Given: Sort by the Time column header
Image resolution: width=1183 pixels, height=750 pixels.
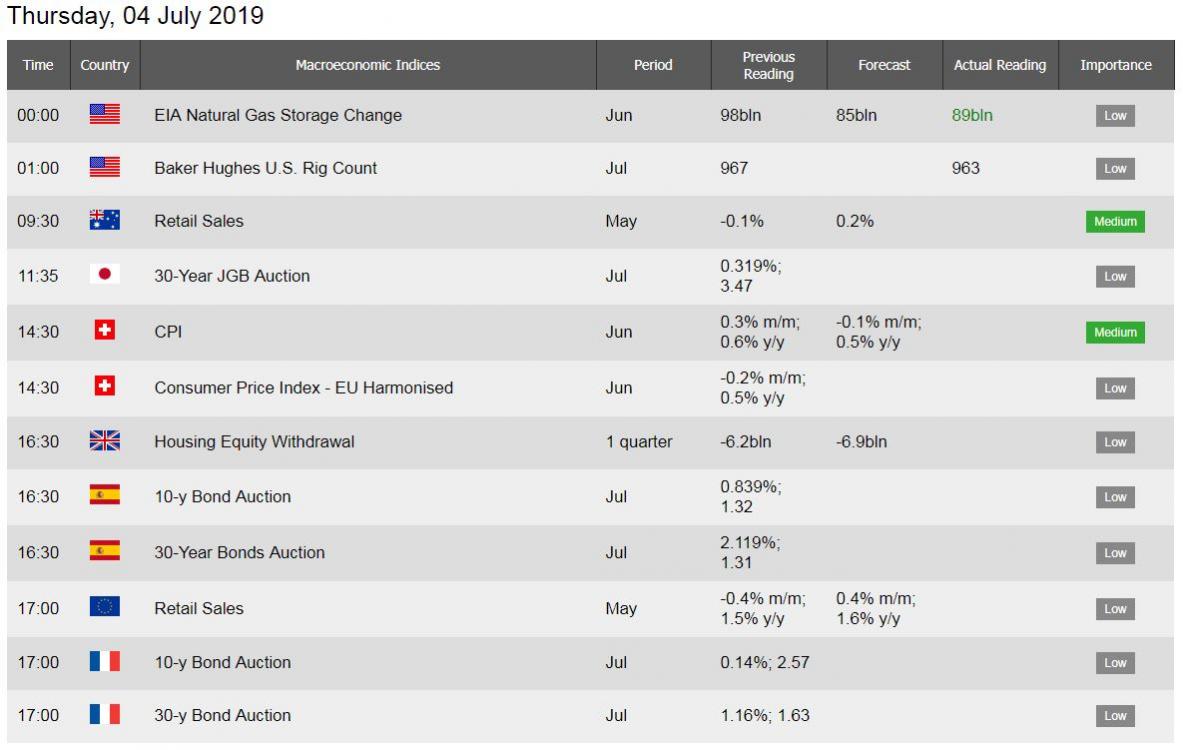Looking at the screenshot, I should tap(38, 65).
